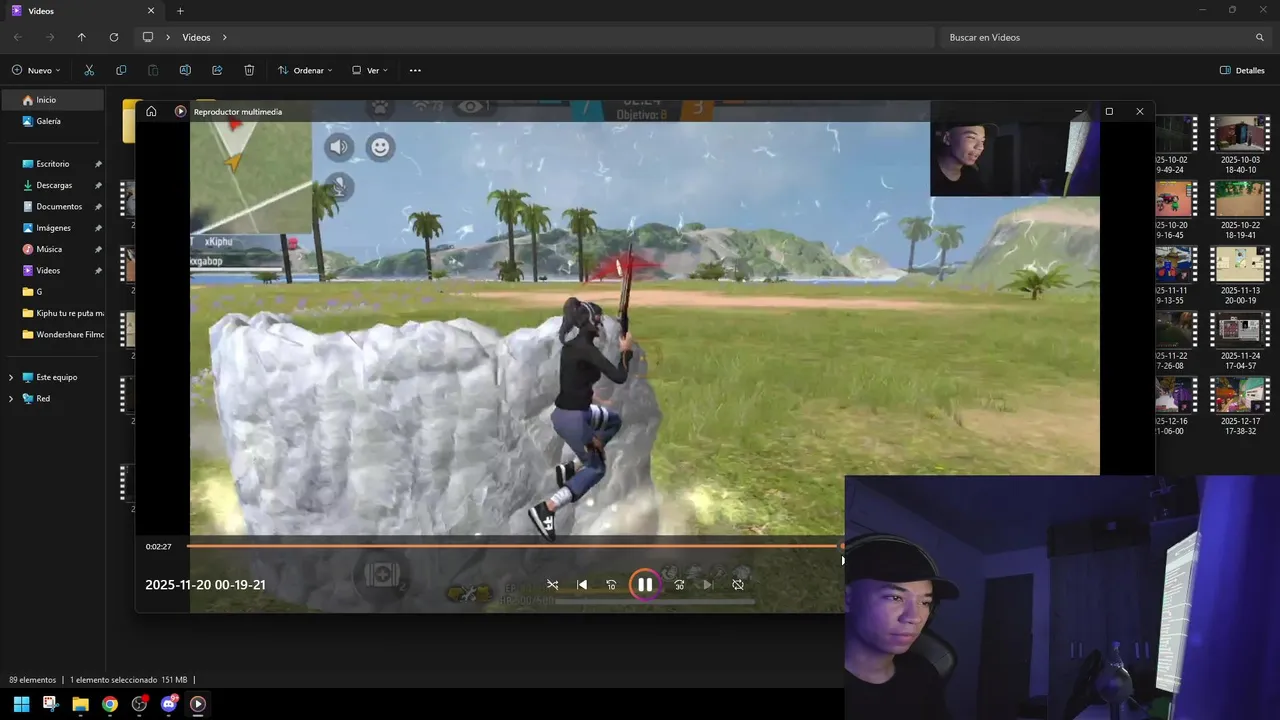Expand the chevron after the PC icon

[x=168, y=37]
